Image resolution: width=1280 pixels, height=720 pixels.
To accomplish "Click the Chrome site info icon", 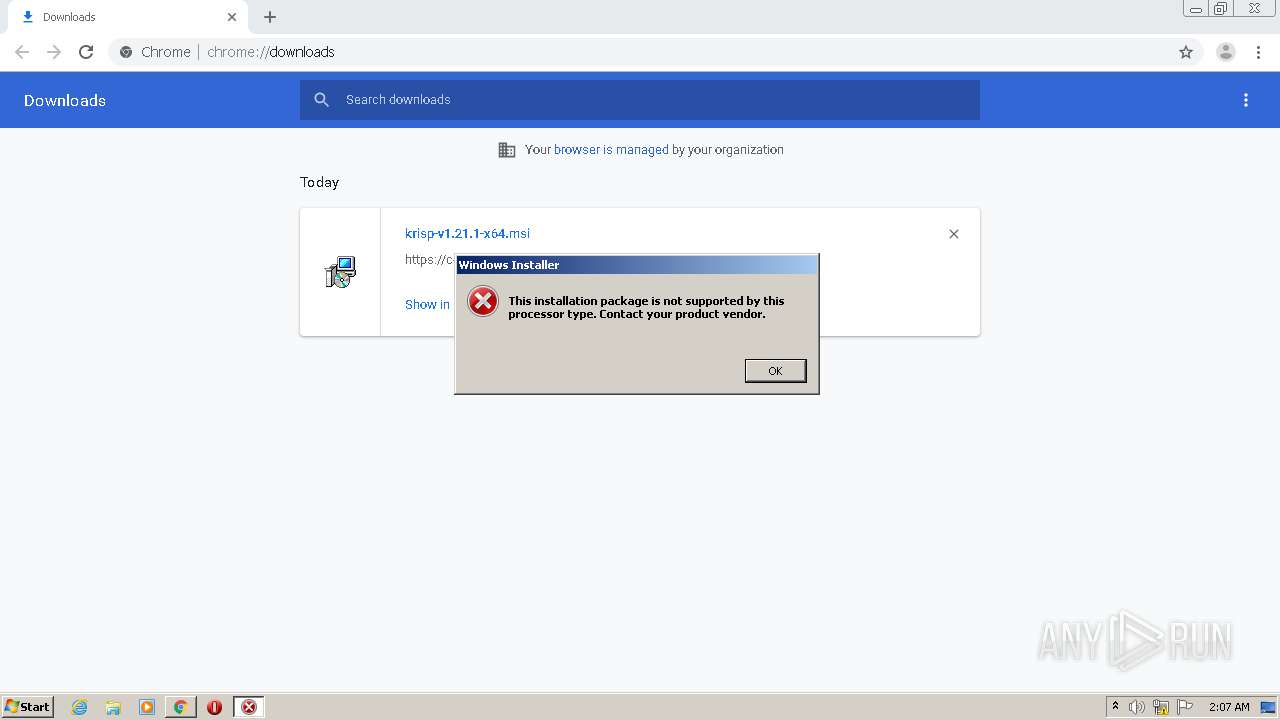I will tap(126, 52).
